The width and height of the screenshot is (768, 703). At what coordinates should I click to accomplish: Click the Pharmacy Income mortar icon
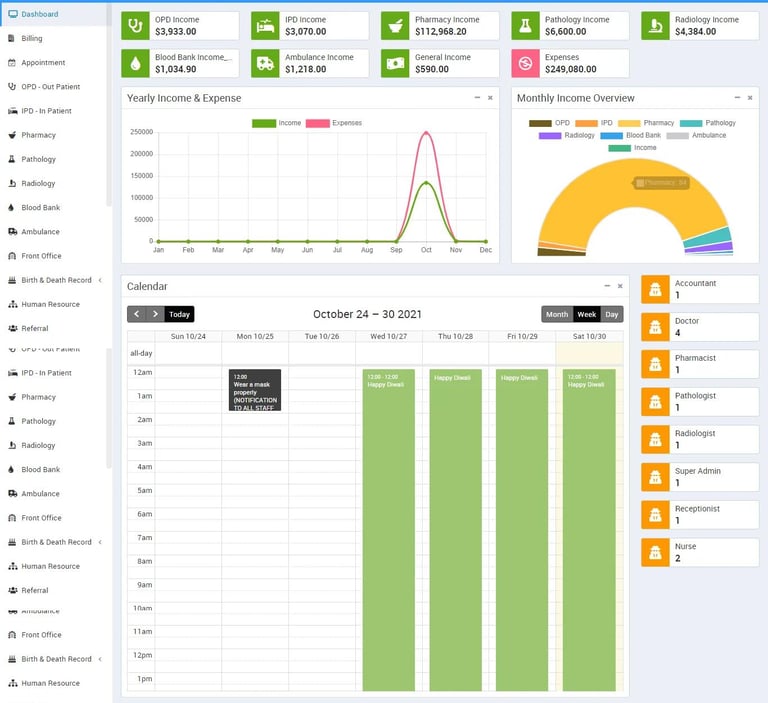pyautogui.click(x=395, y=25)
